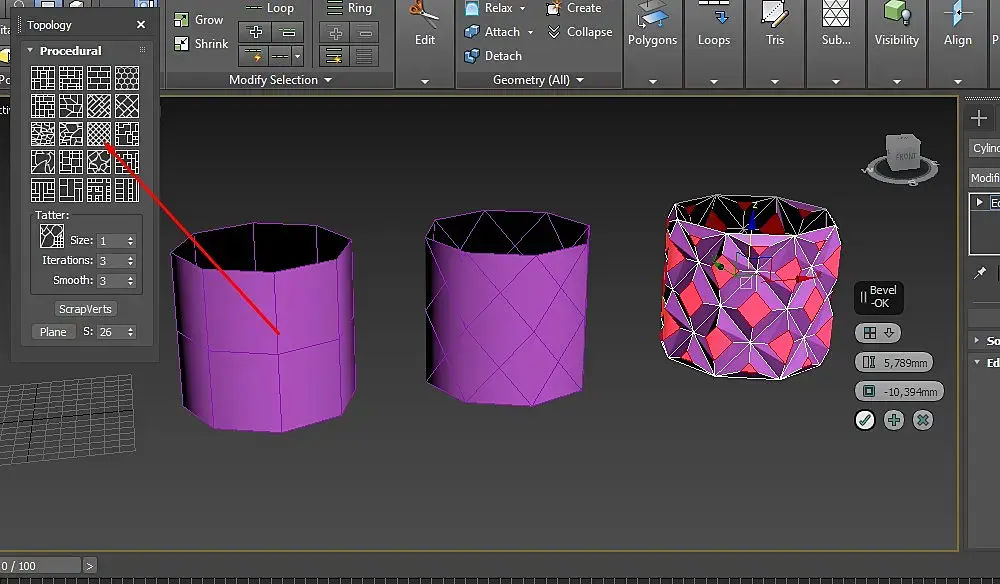1000x584 pixels.
Task: Open the Geometry (All) panel dropdown
Action: [578, 80]
